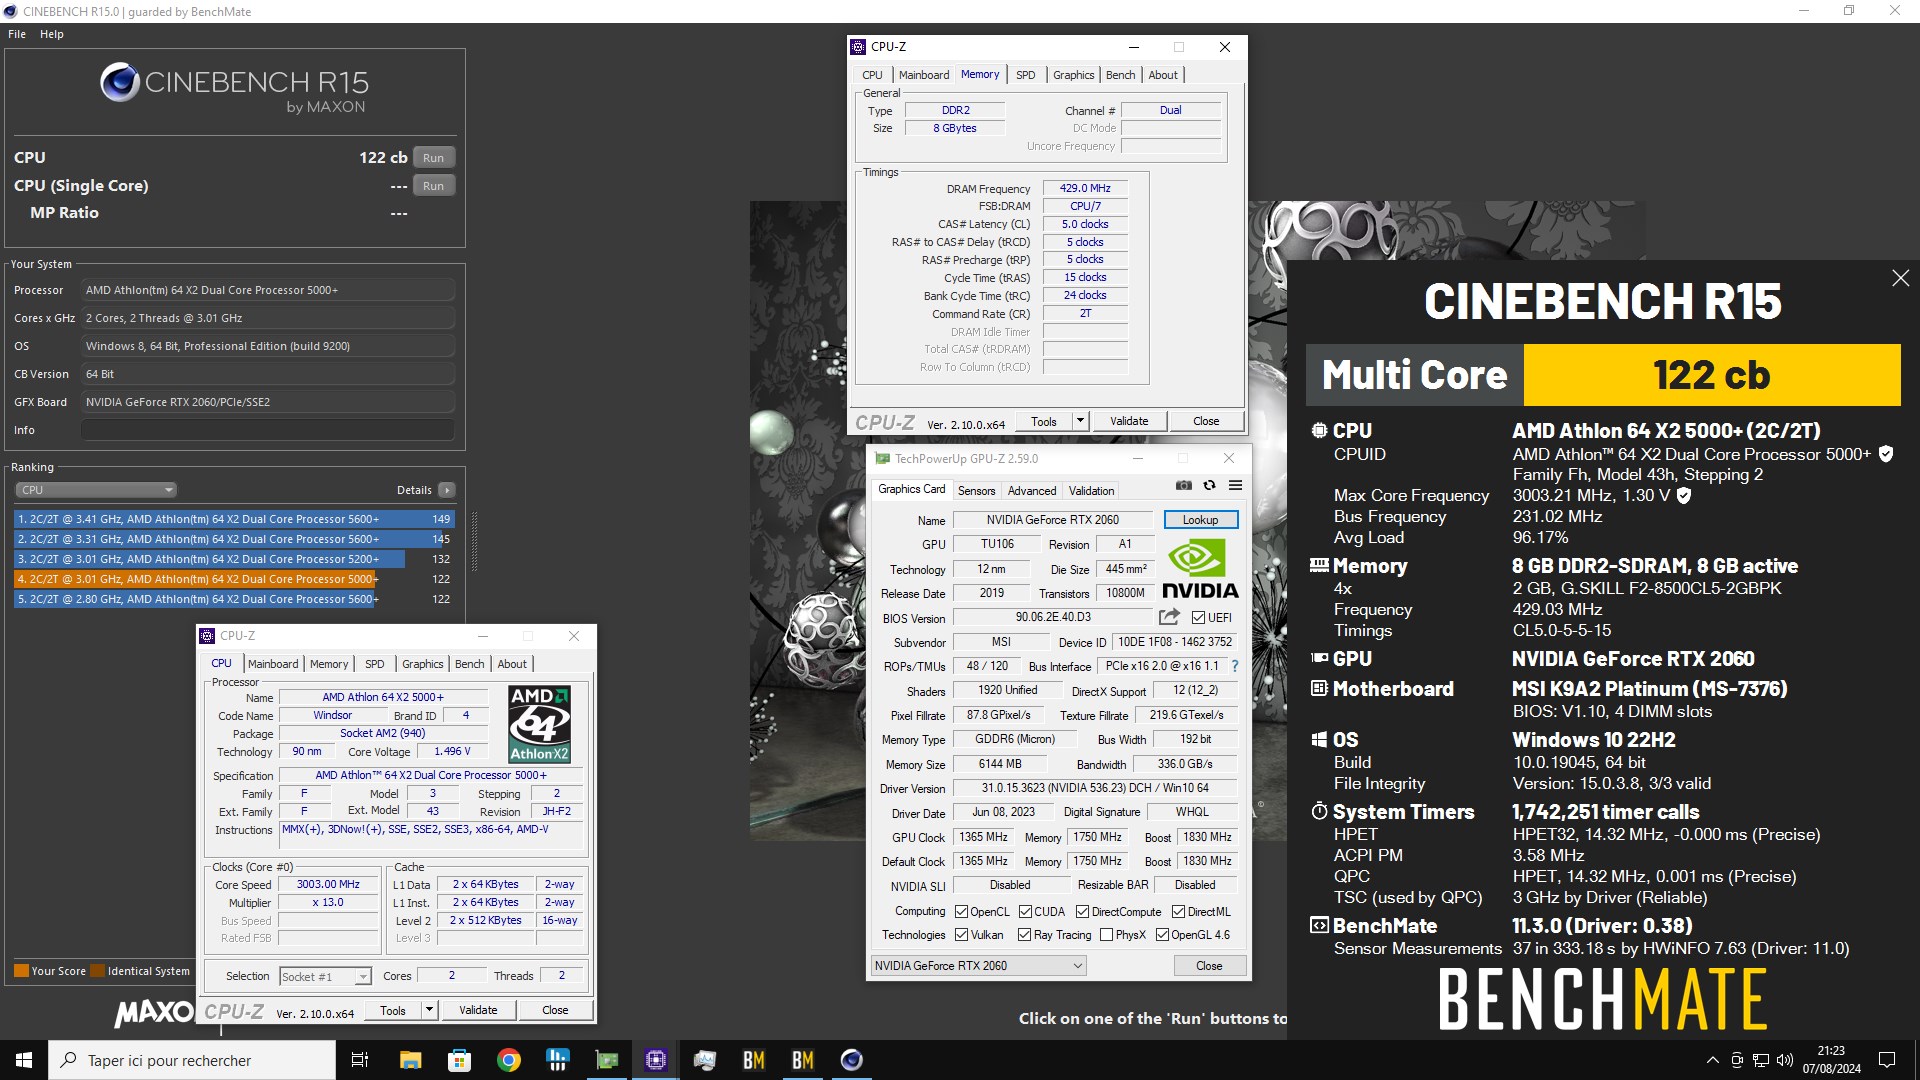
Task: Switch to Cinebench via its taskbar icon
Action: (x=852, y=1060)
